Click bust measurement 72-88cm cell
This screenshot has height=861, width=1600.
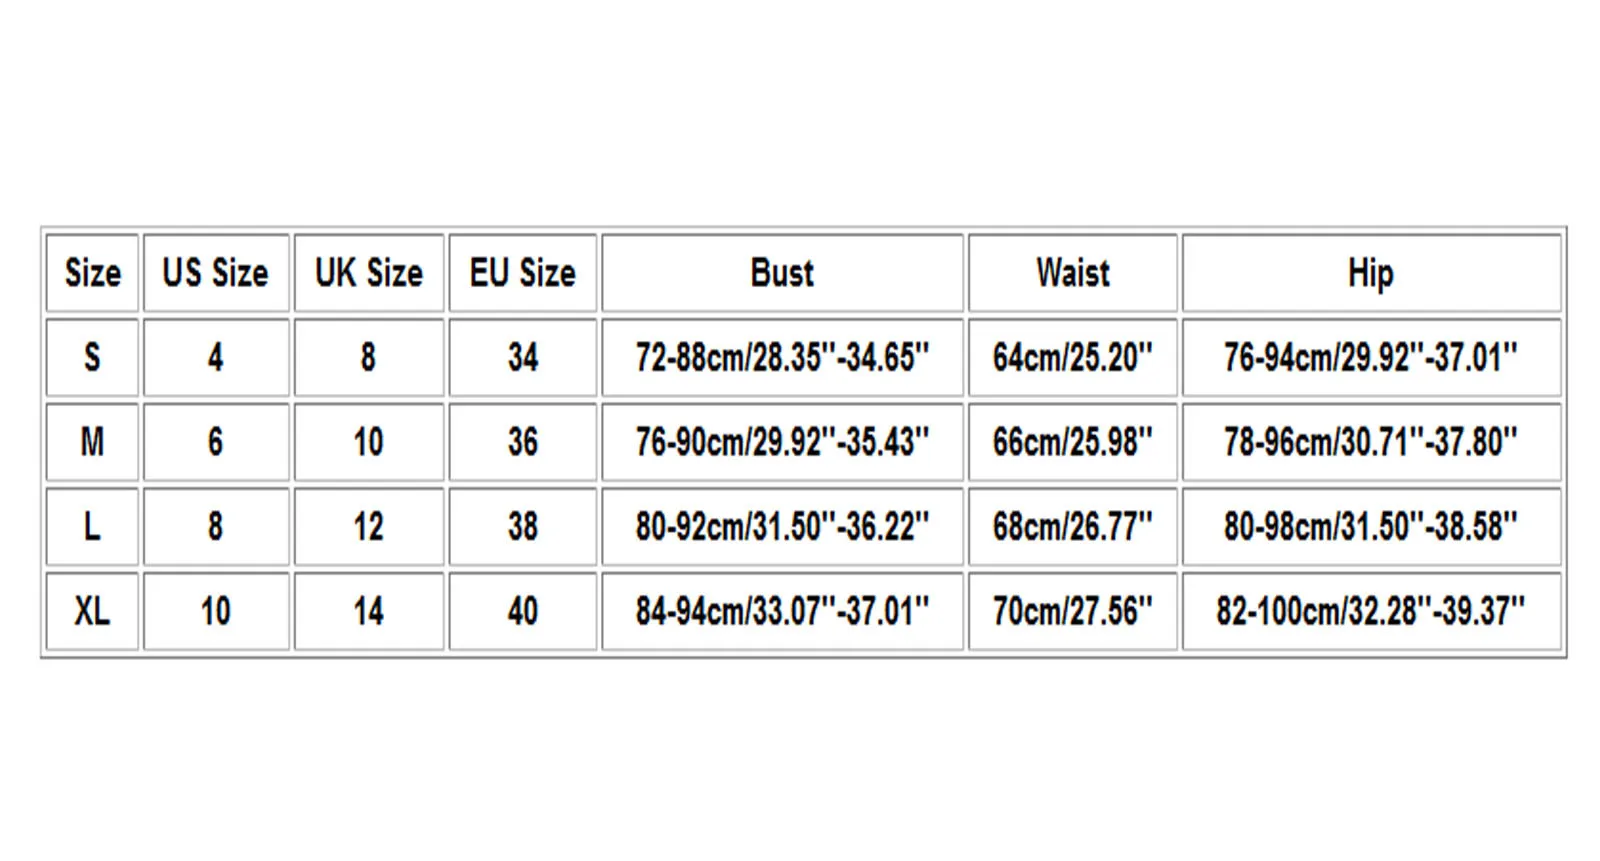(x=782, y=358)
